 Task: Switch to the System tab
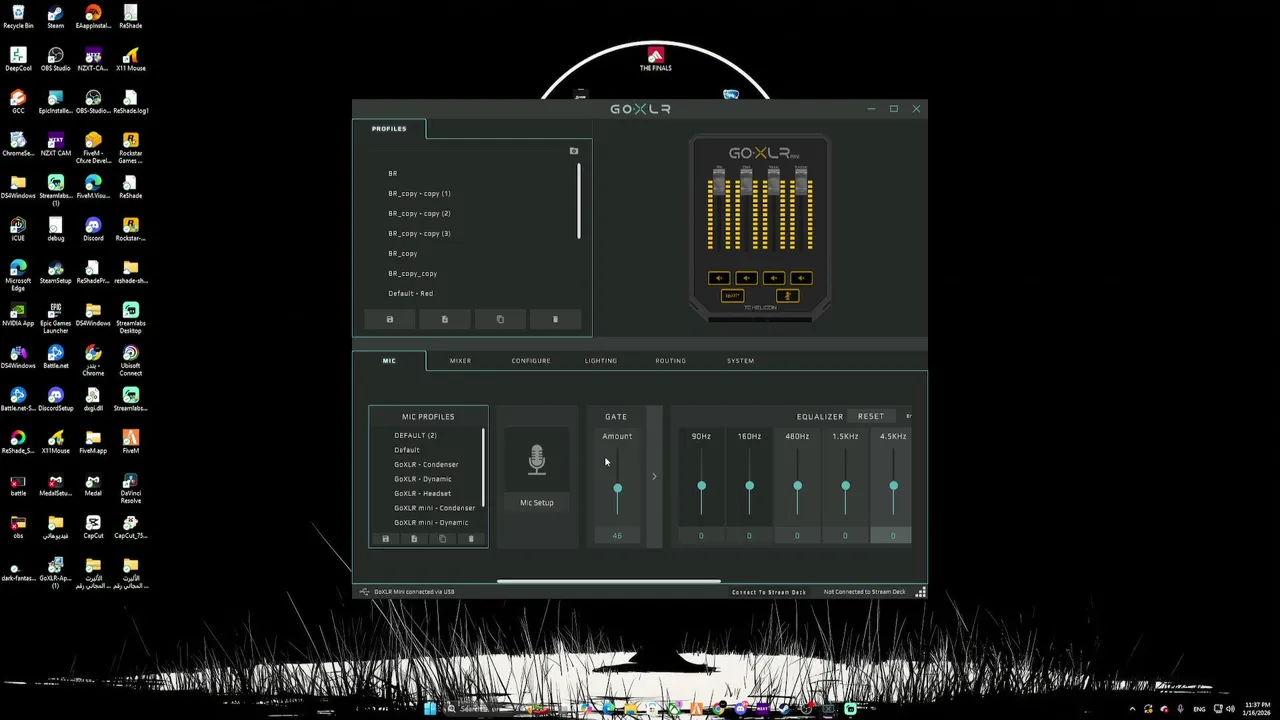pyautogui.click(x=741, y=361)
